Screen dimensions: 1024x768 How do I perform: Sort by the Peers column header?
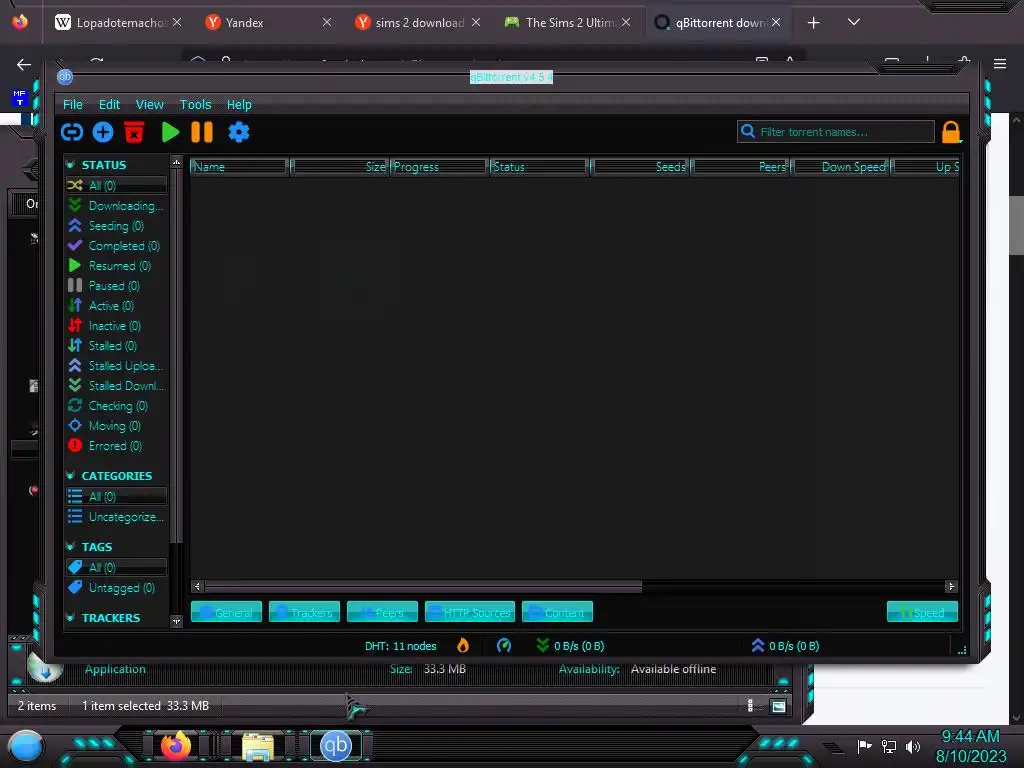741,167
